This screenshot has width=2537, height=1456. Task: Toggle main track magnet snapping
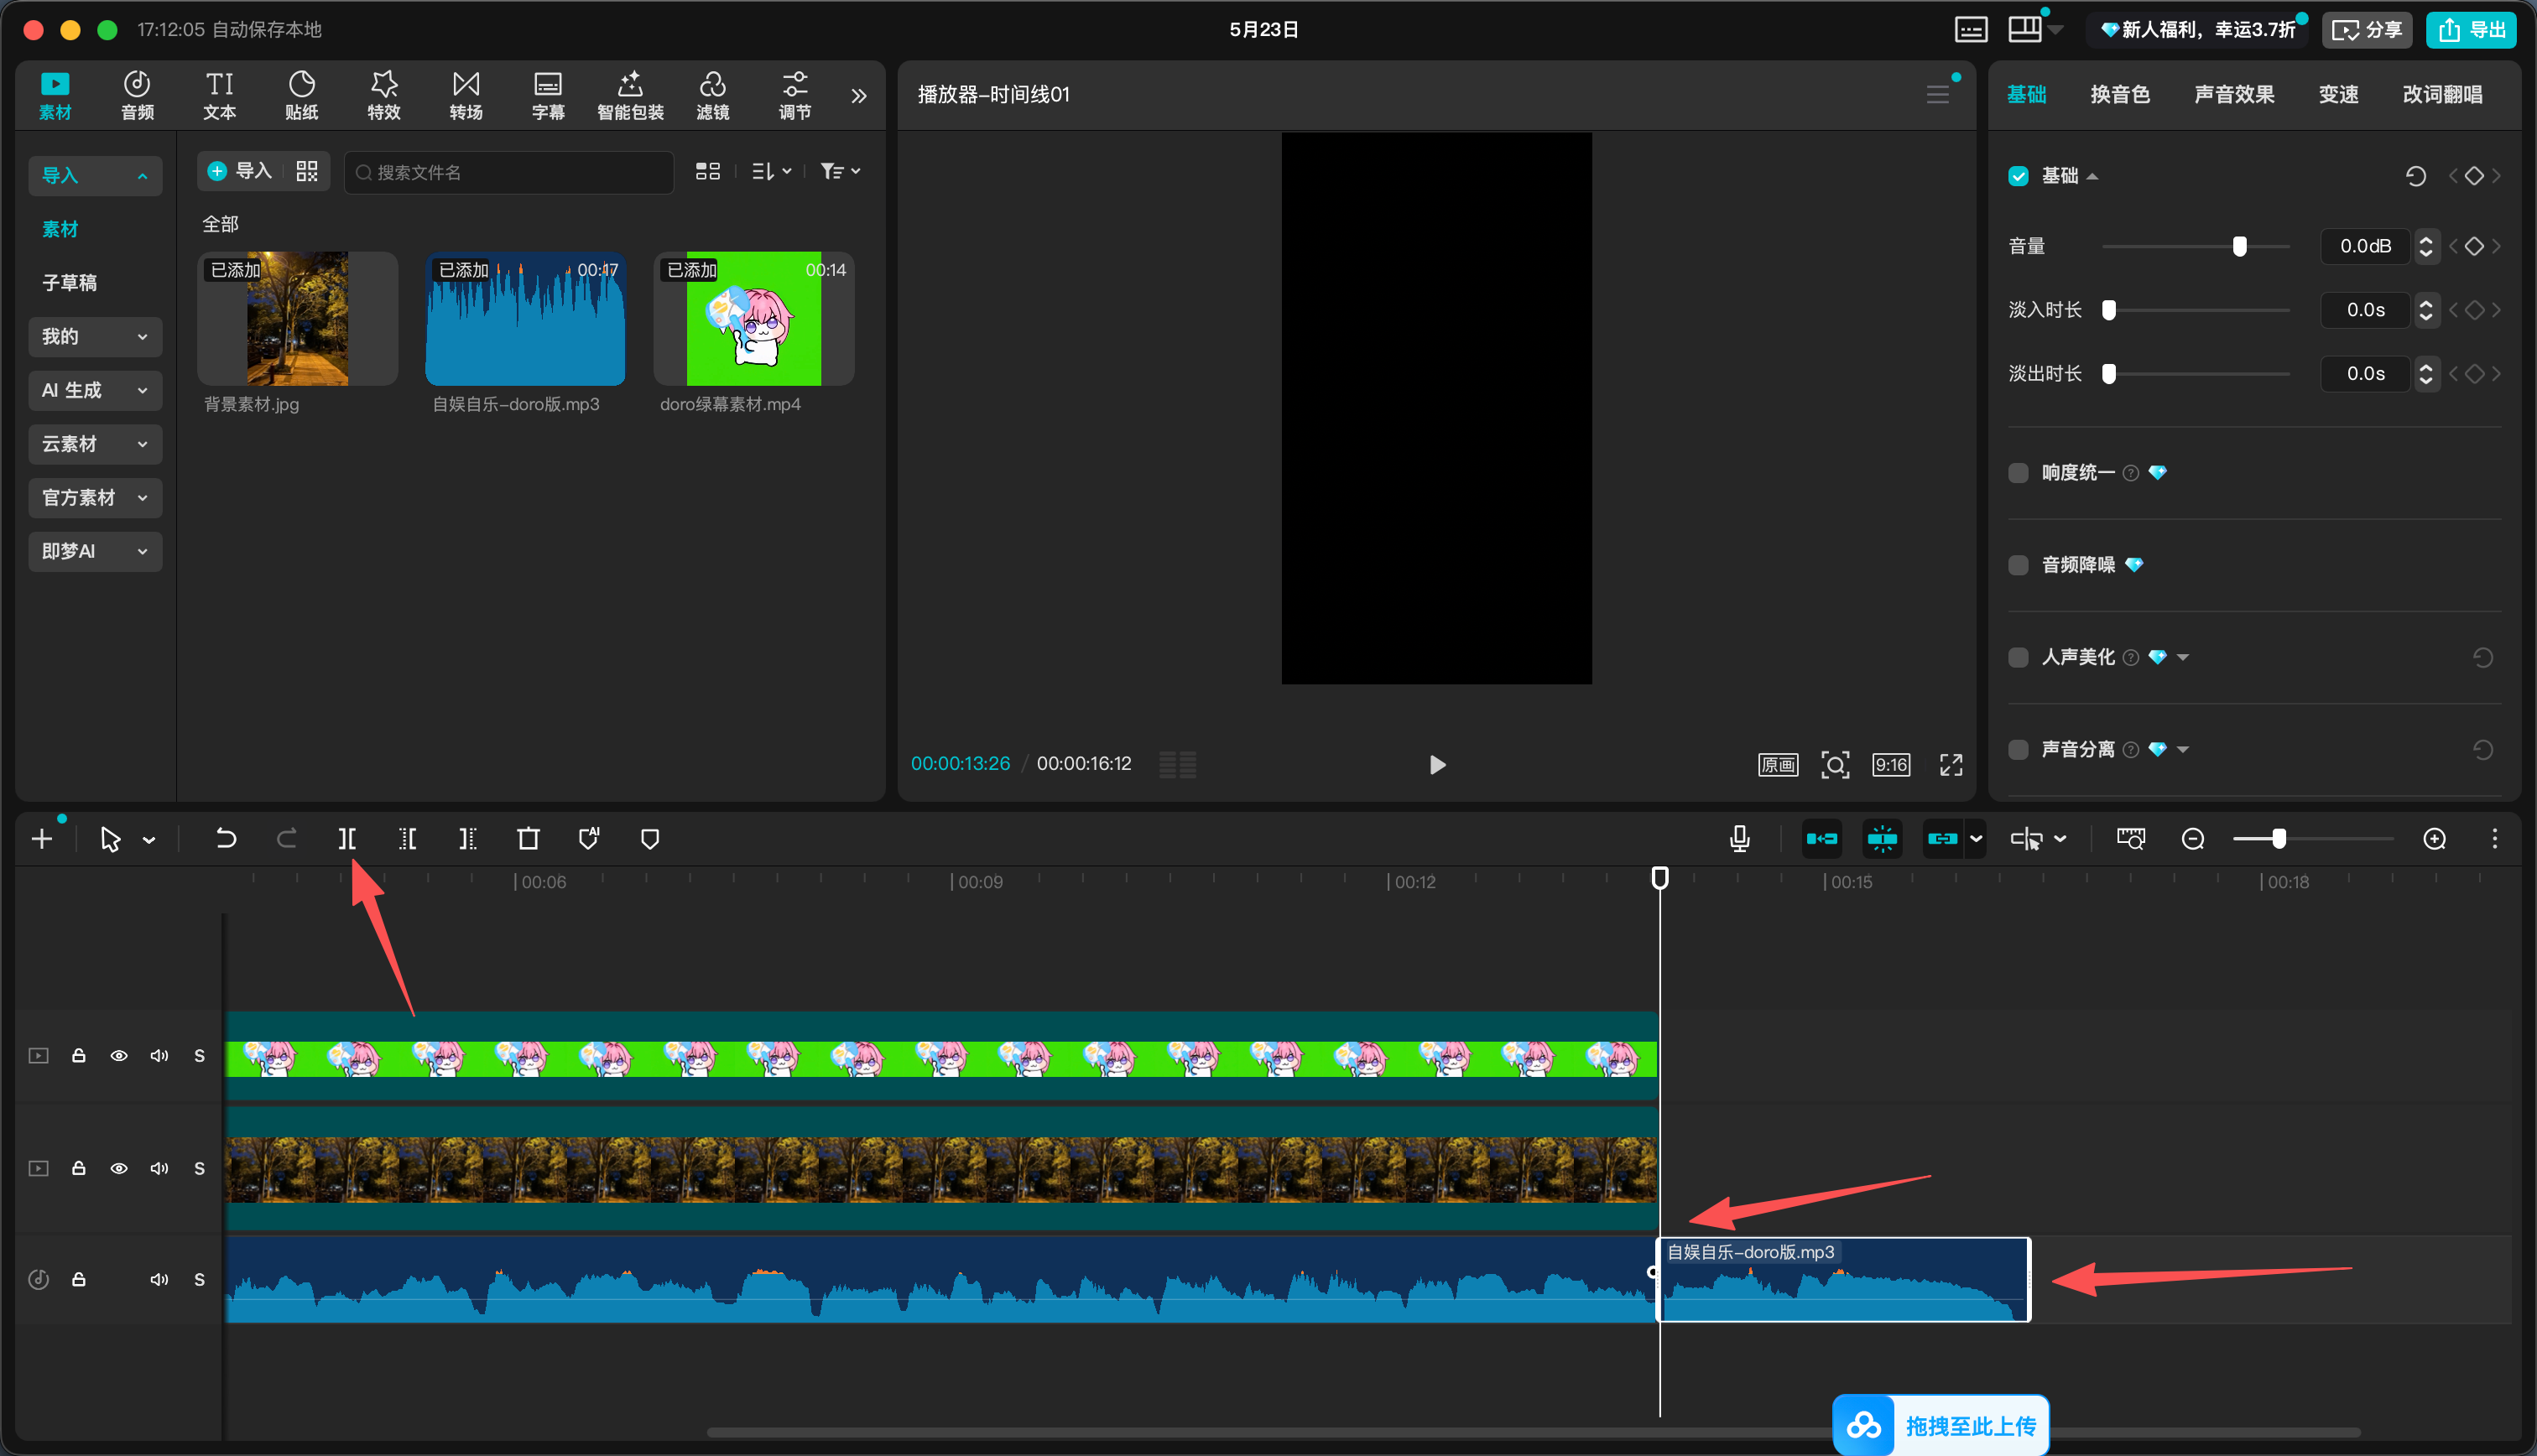(x=1822, y=839)
